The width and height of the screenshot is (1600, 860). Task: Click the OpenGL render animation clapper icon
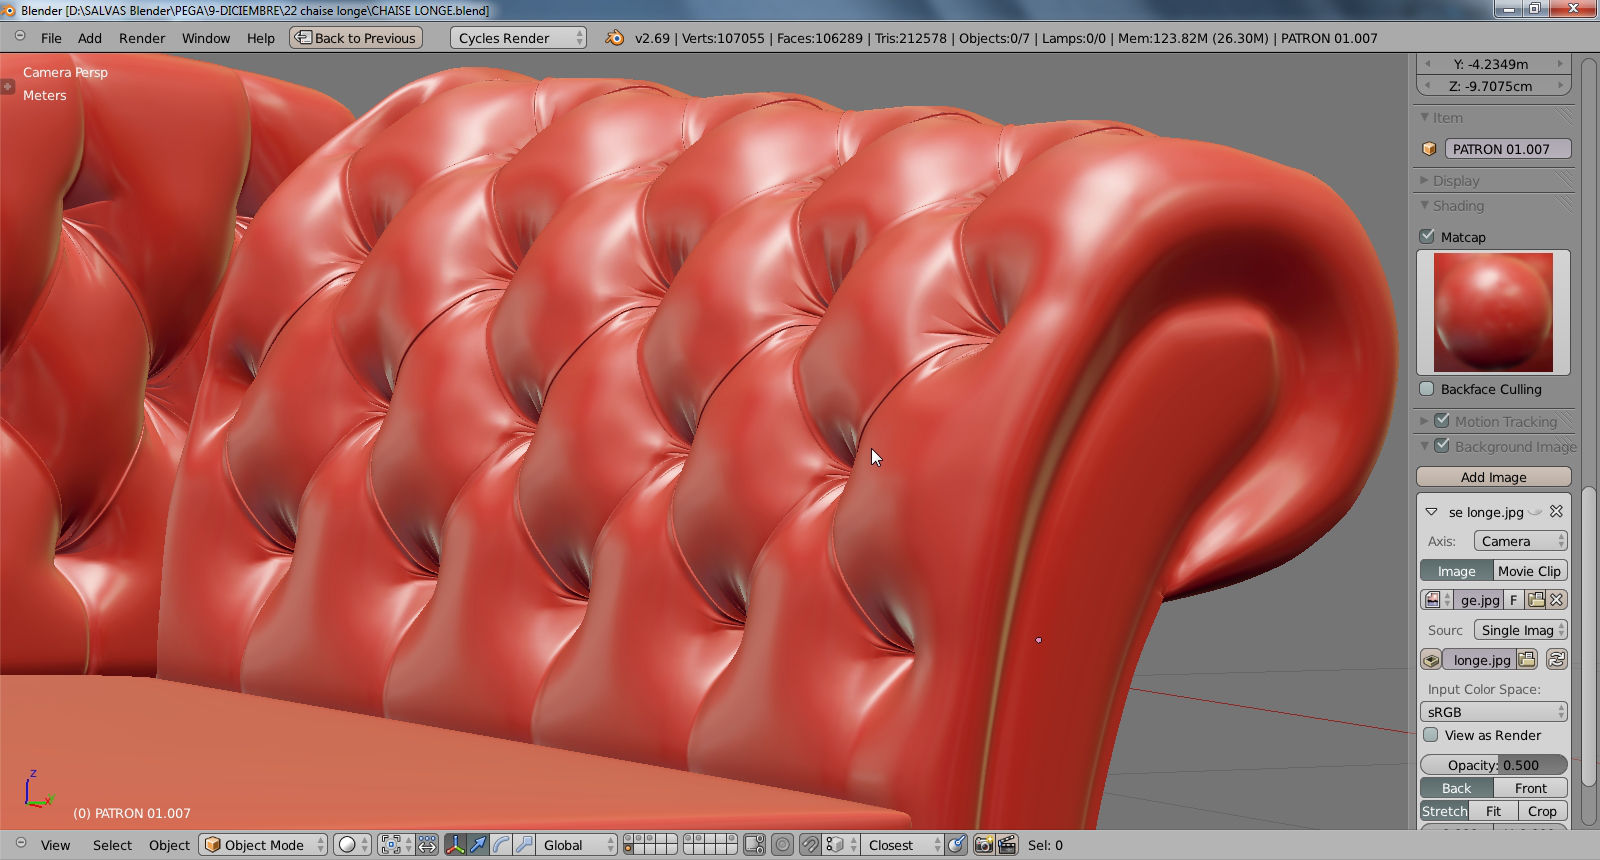tap(1007, 845)
